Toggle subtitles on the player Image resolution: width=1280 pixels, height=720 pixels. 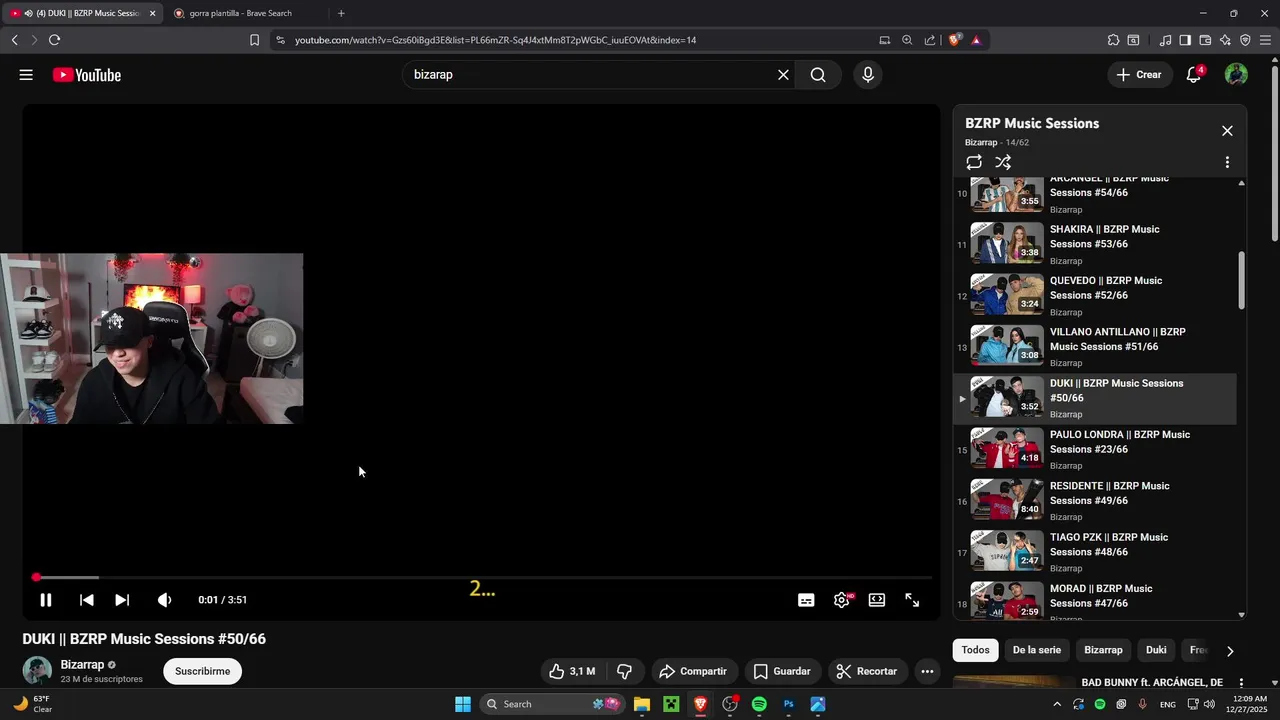tap(806, 600)
